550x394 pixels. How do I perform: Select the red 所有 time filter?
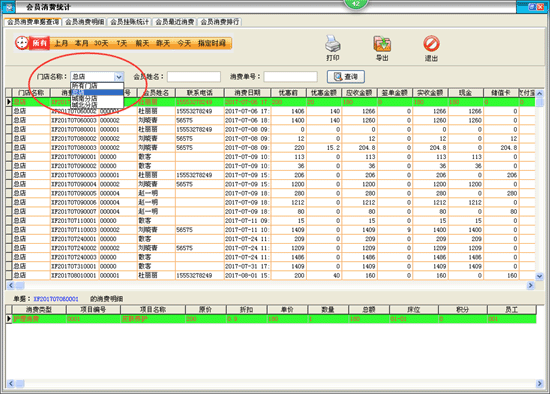coord(39,43)
